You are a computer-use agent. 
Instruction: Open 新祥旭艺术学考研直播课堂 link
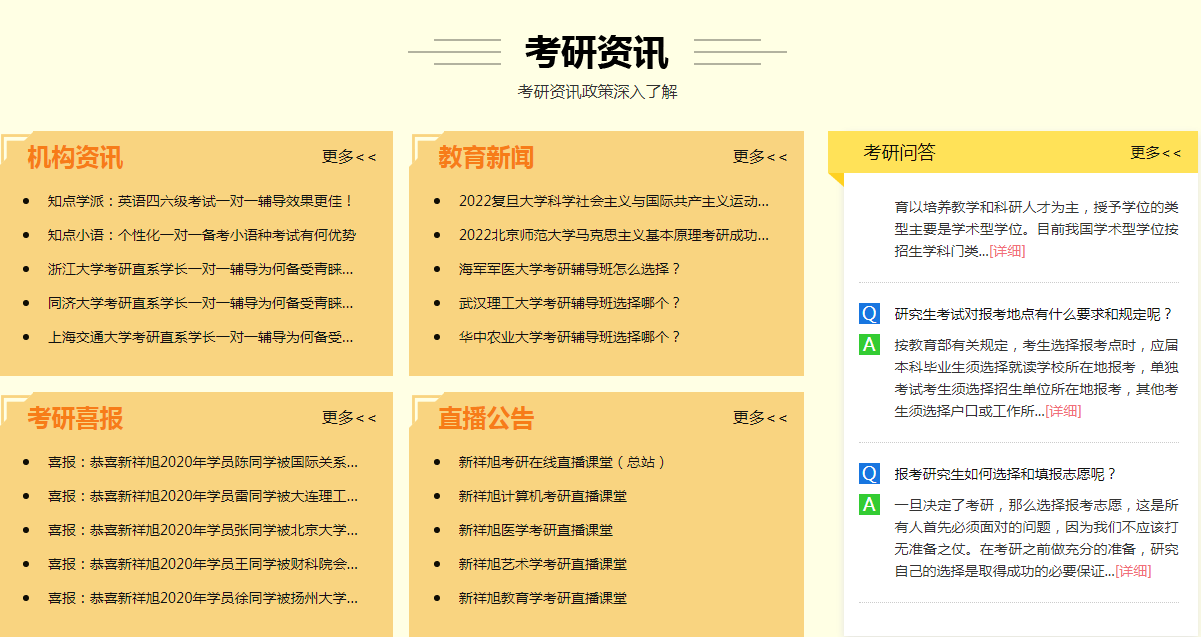543,564
